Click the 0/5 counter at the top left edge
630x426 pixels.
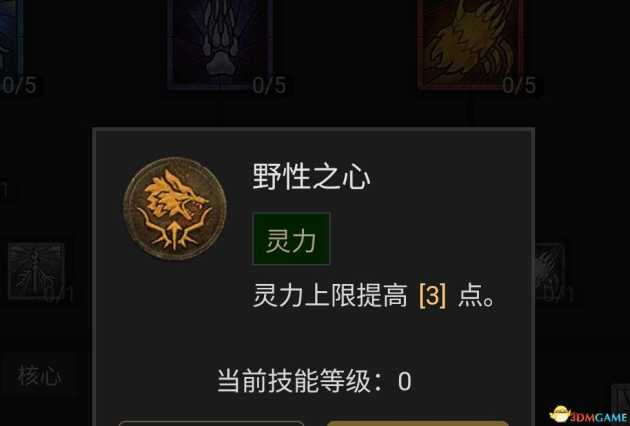coord(19,85)
